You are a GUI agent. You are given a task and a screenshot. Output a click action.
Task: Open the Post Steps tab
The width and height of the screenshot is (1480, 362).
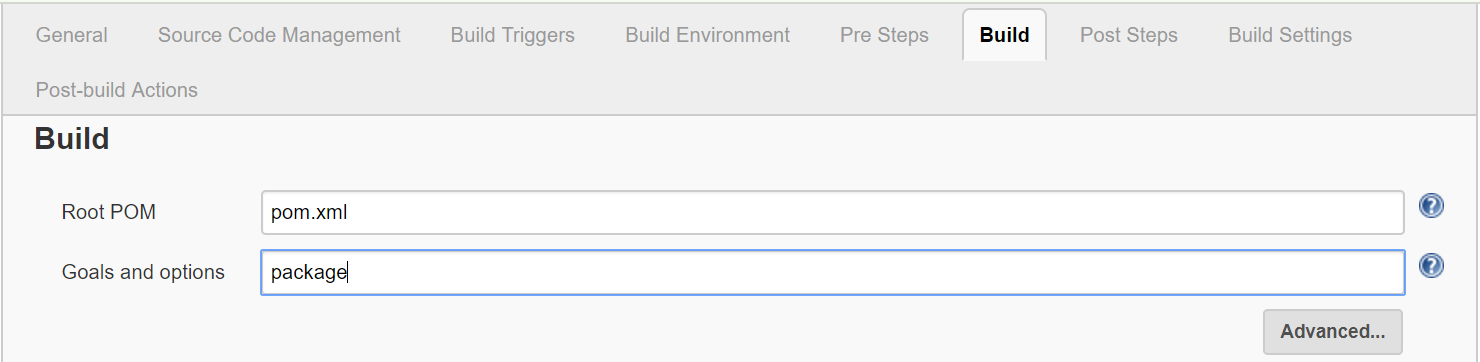coord(1129,35)
